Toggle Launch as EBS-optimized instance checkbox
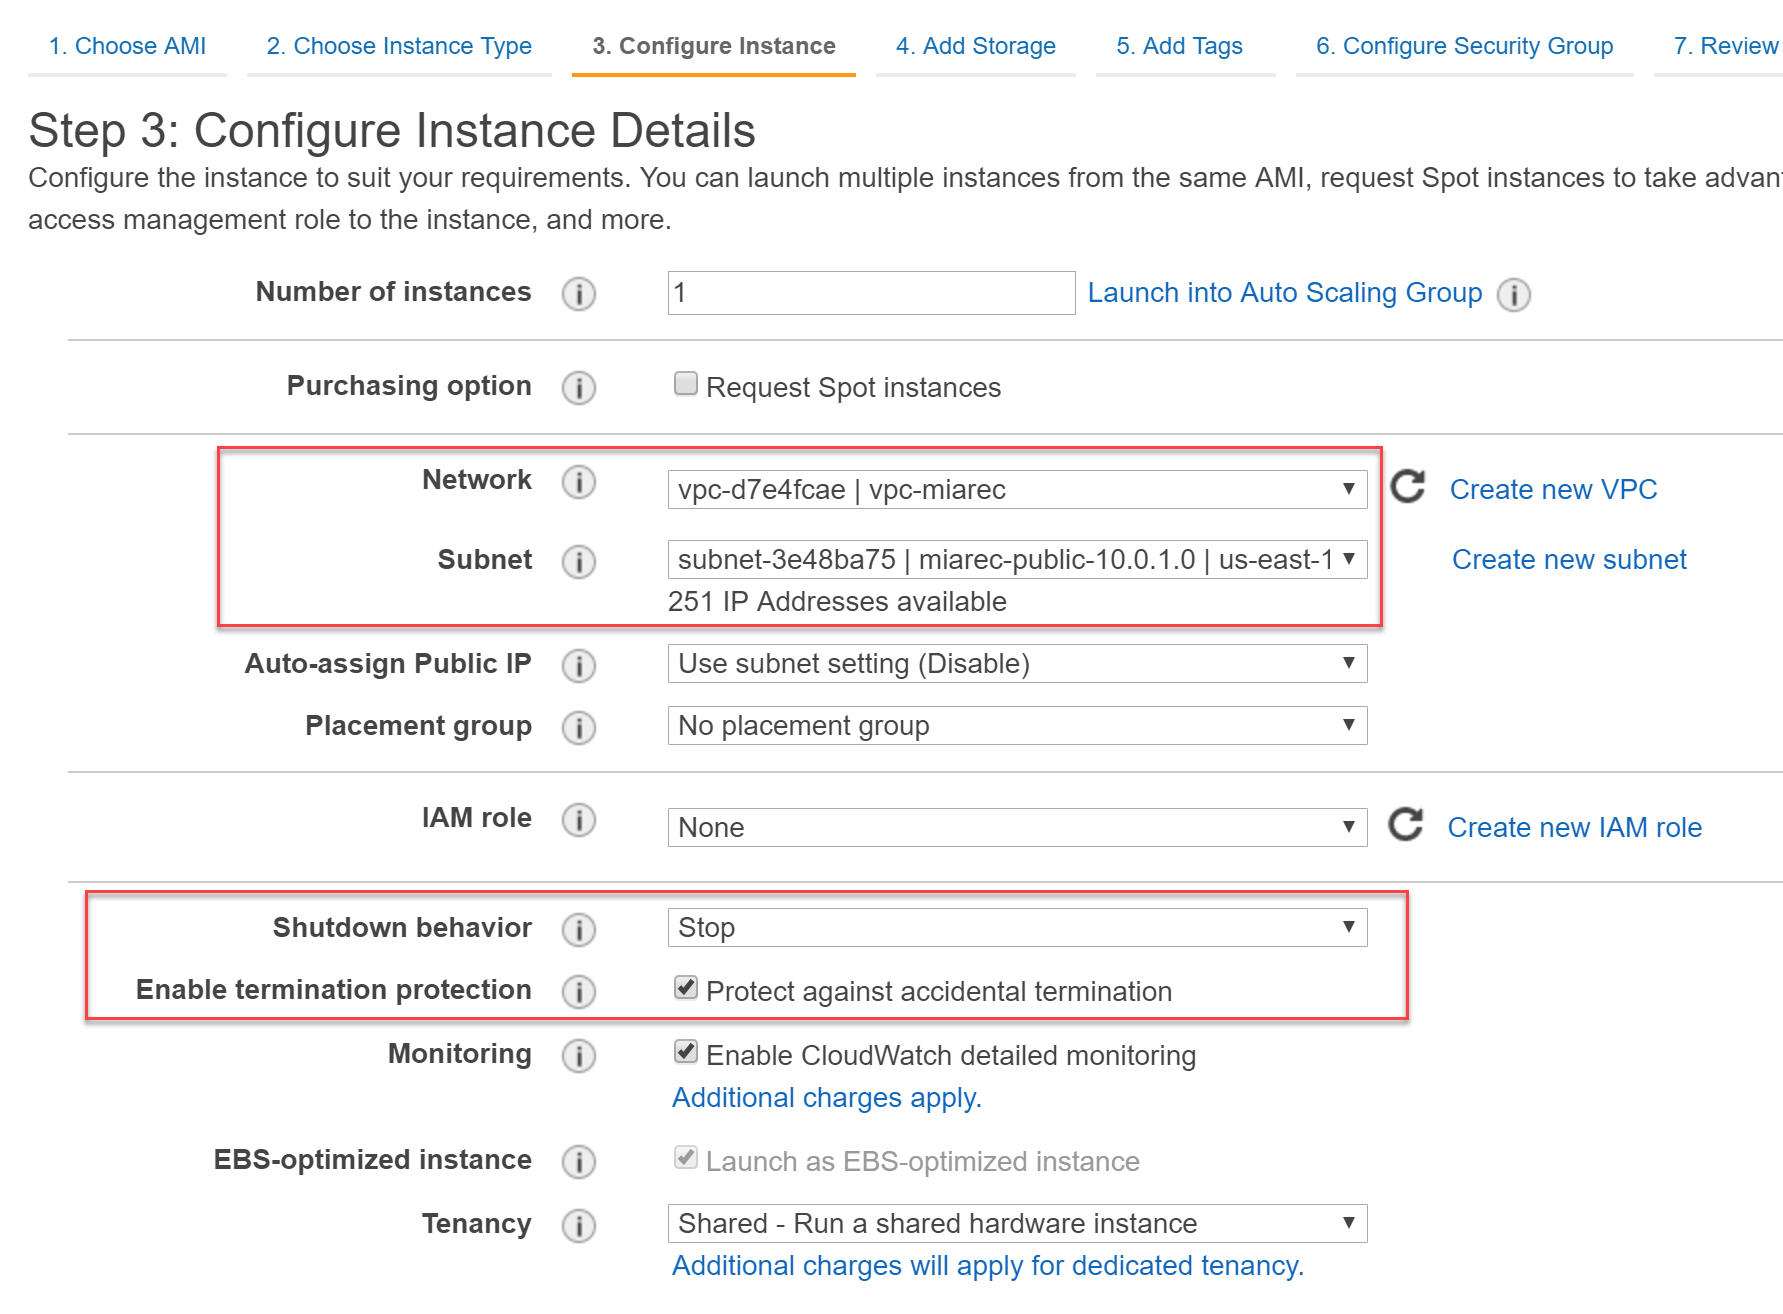 [x=686, y=1158]
